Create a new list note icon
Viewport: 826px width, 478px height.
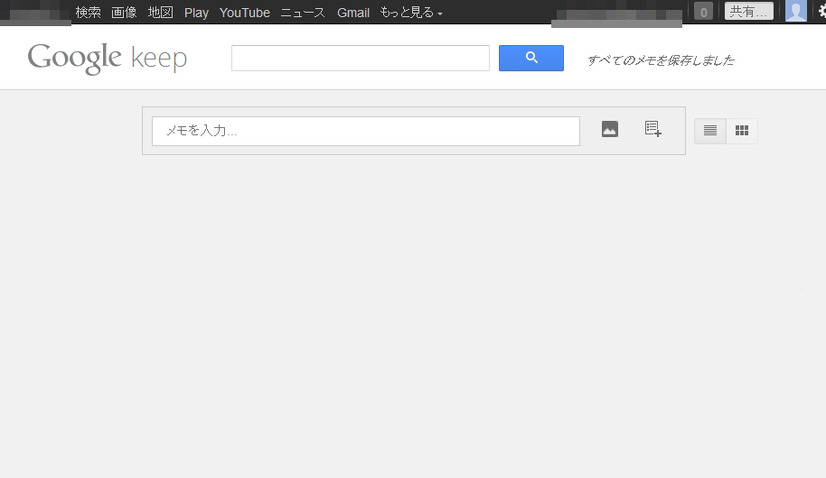point(653,129)
